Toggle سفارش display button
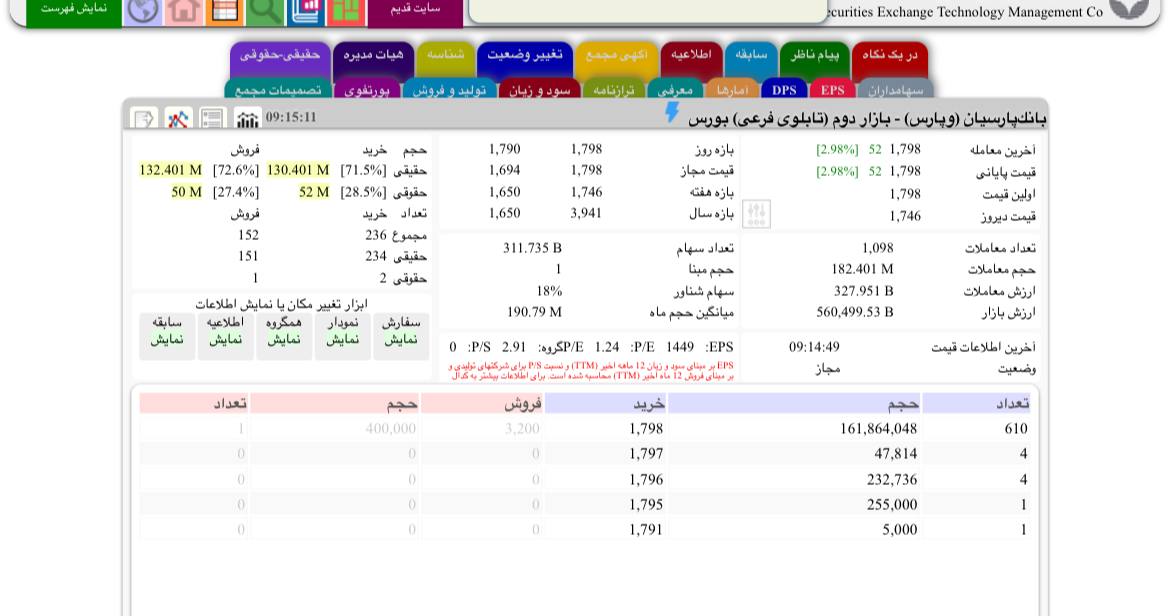 point(401,332)
